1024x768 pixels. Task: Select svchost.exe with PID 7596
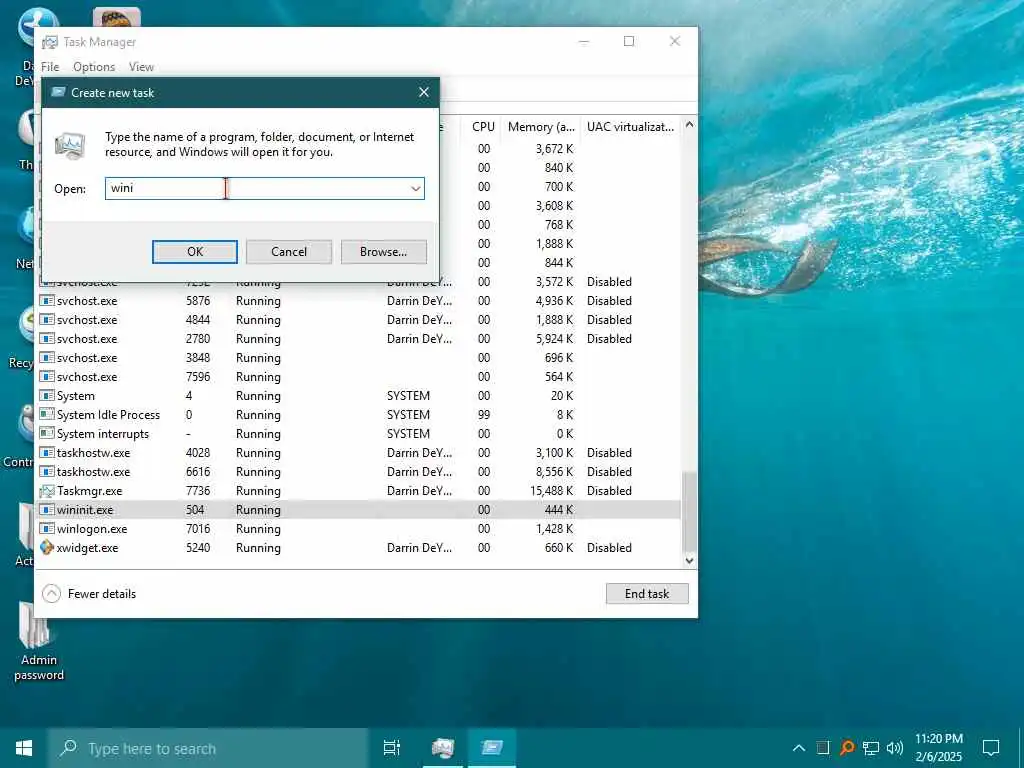pyautogui.click(x=359, y=376)
